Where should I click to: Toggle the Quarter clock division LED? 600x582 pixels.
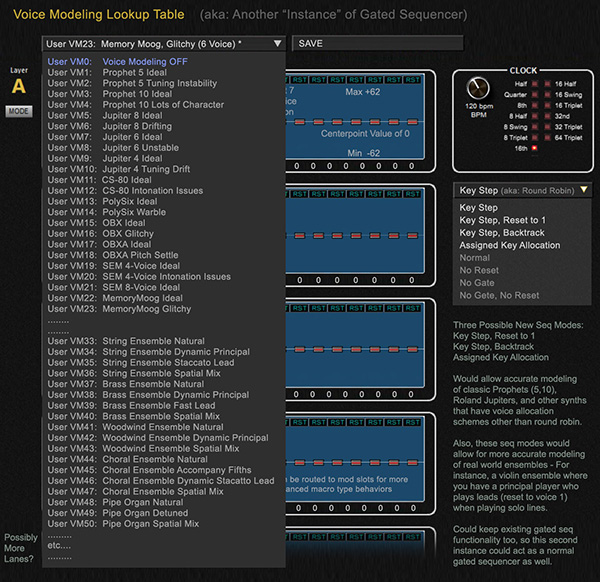click(535, 95)
